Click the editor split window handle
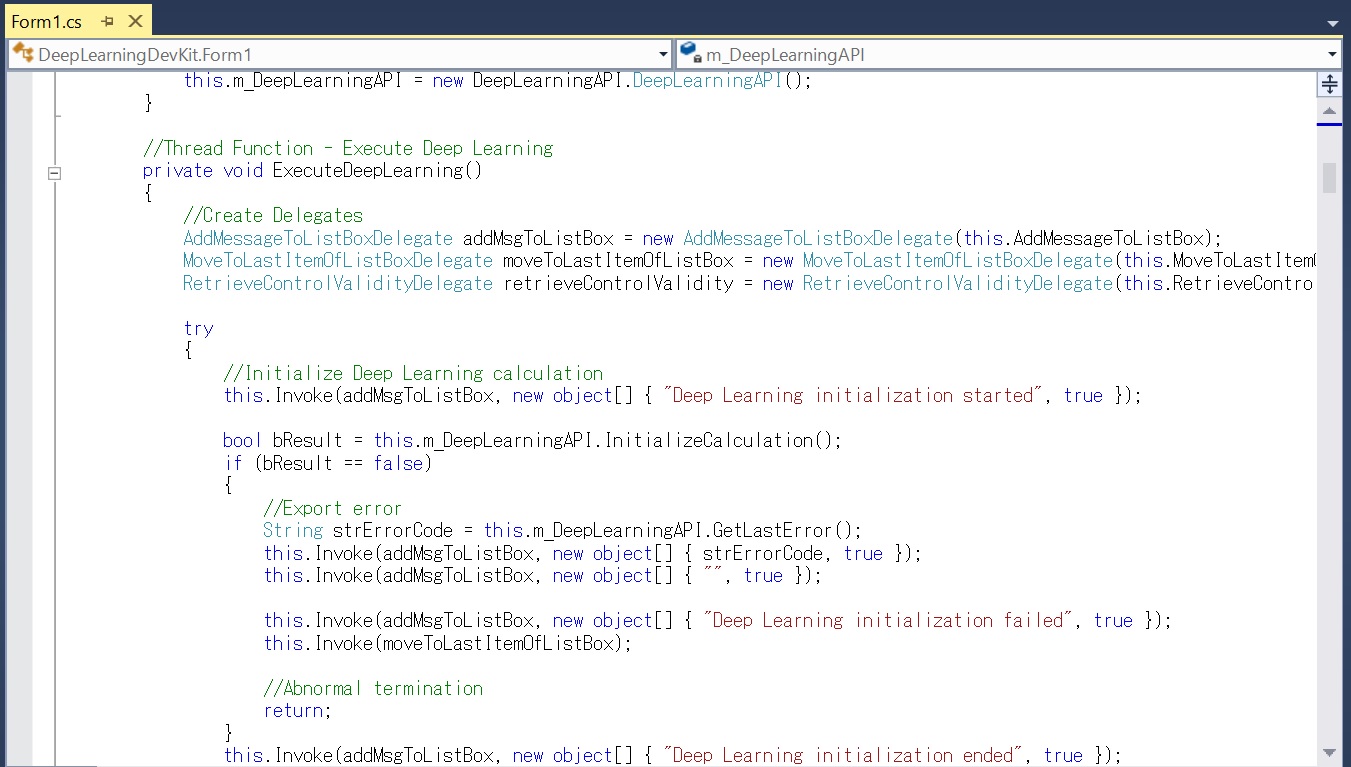This screenshot has width=1351, height=767. 1329,84
